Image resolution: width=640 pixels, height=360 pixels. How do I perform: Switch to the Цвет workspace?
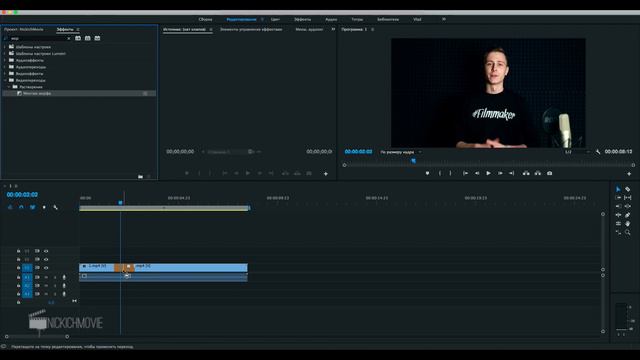pyautogui.click(x=275, y=19)
